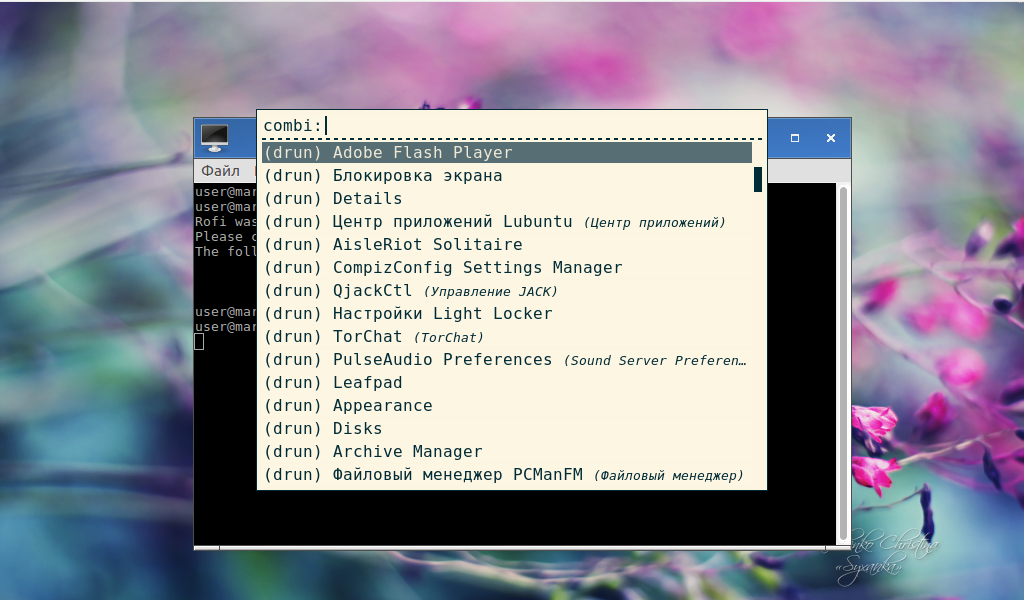The image size is (1024, 600).
Task: Launch Блокировка экрана from list
Action: [507, 176]
